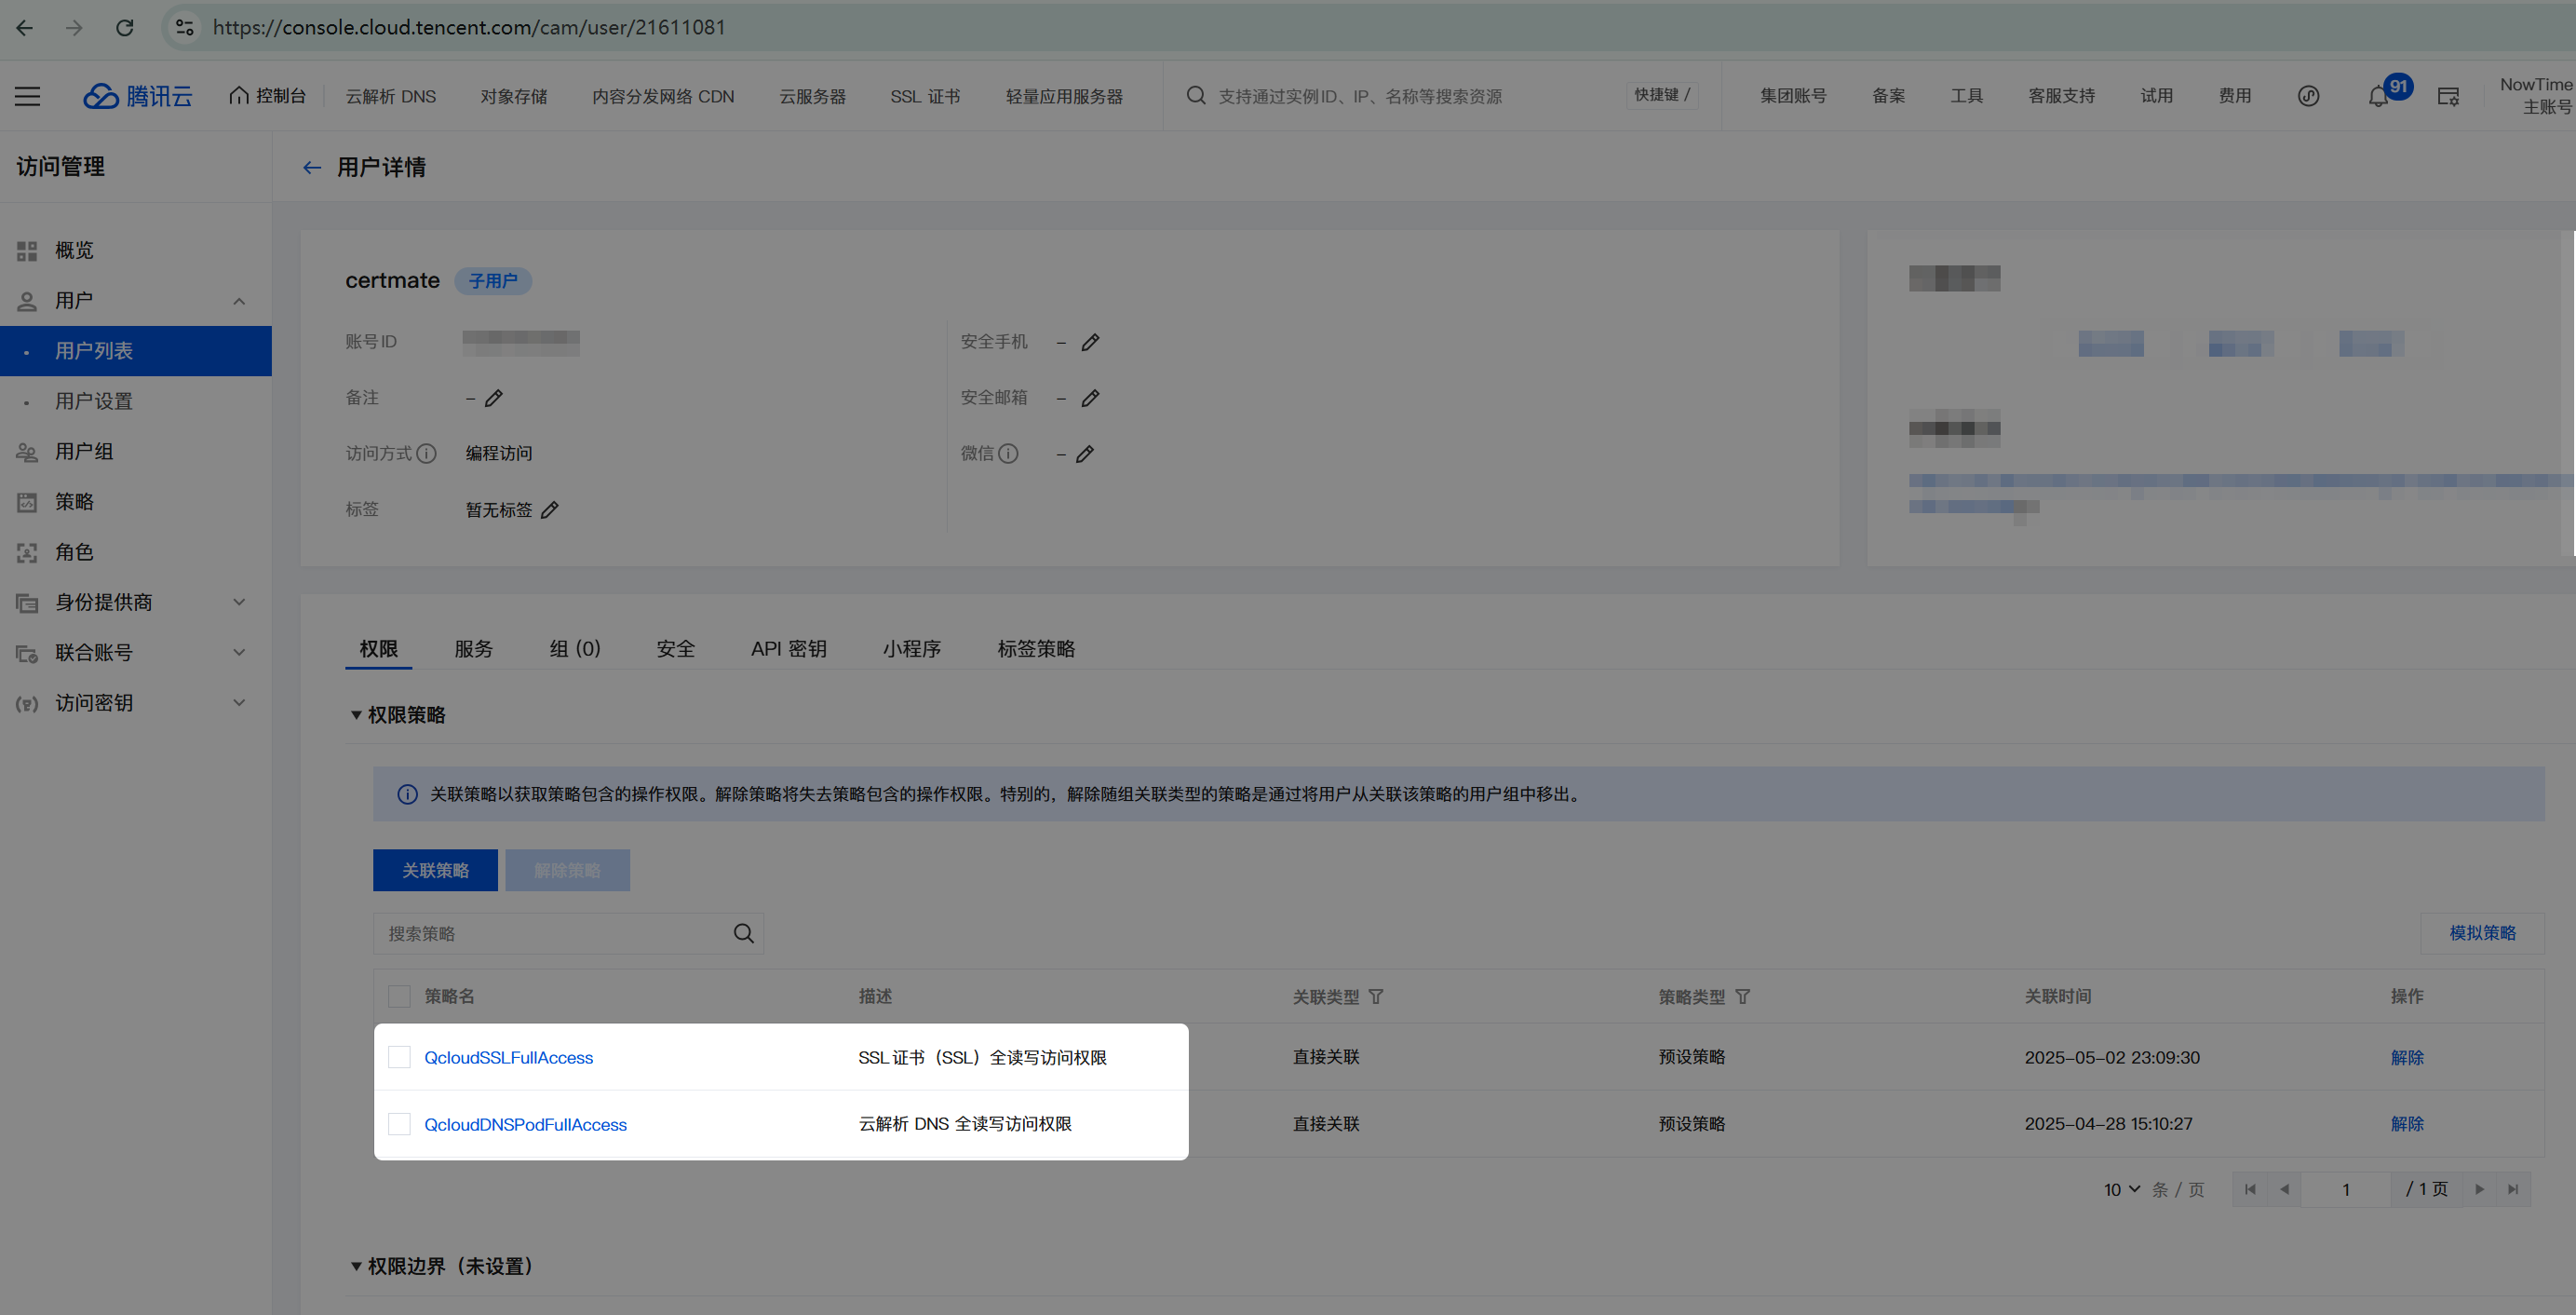Go back with browser back arrow
The image size is (2576, 1315).
pyautogui.click(x=25, y=28)
